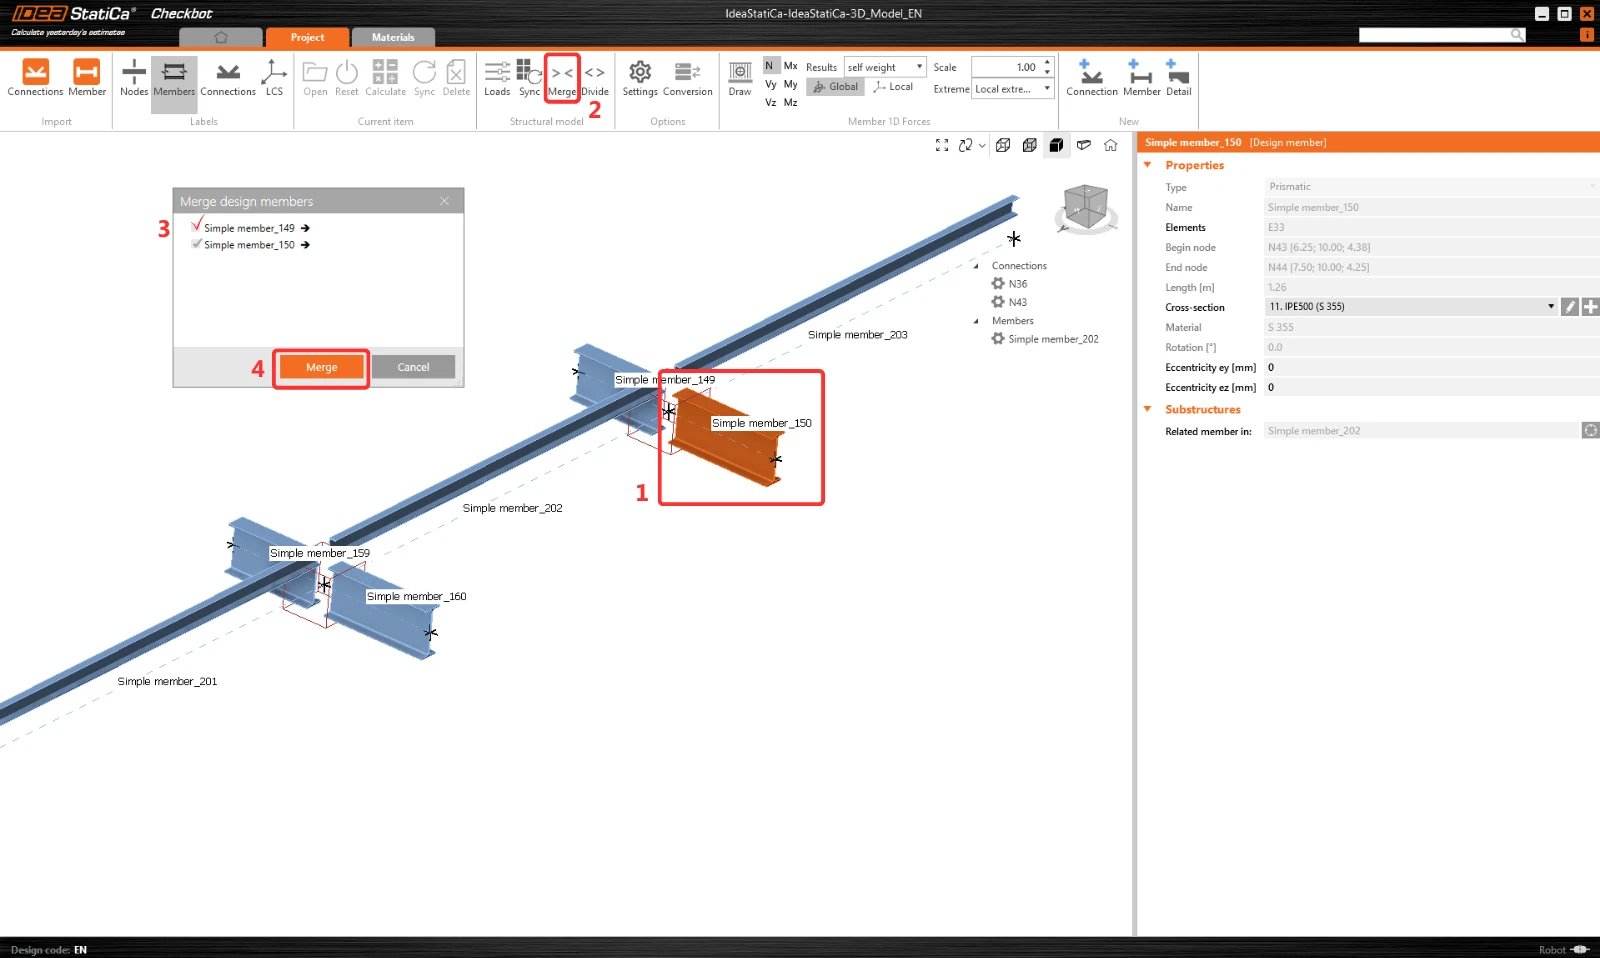Toggle Simple member_150 checkbox

click(x=197, y=244)
